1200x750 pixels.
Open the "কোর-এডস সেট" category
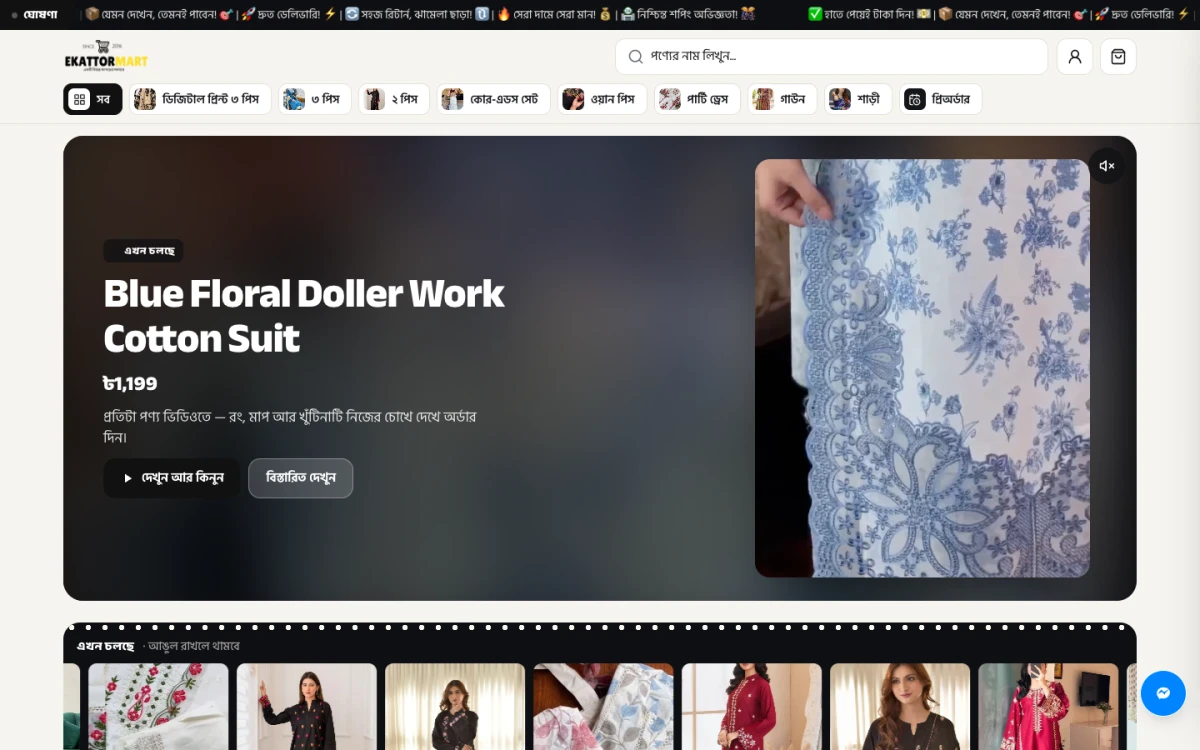tap(494, 99)
